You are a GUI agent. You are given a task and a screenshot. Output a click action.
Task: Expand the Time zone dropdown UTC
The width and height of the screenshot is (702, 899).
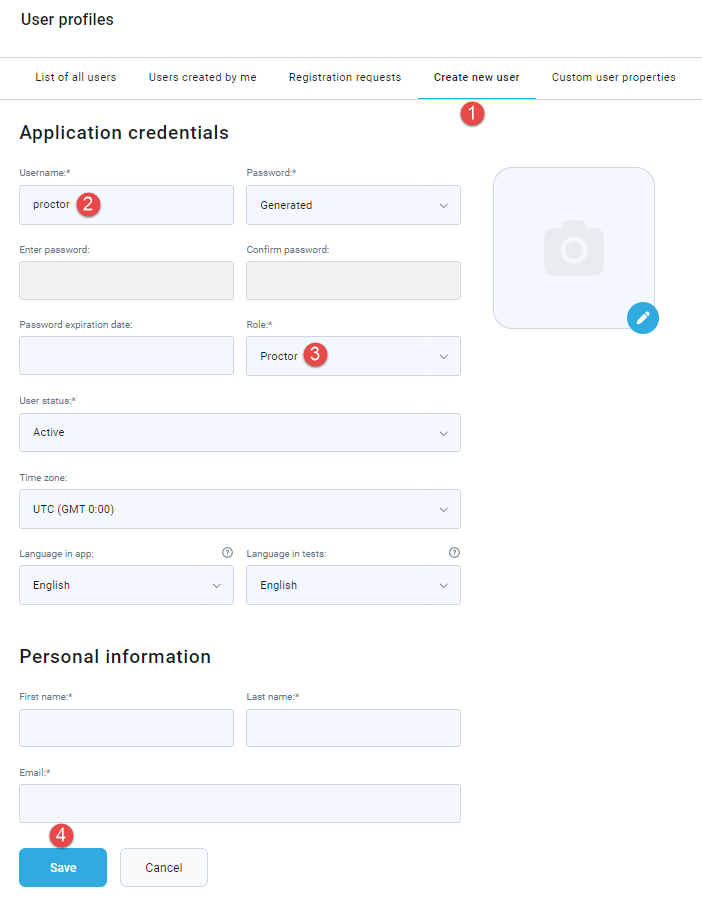tap(240, 509)
